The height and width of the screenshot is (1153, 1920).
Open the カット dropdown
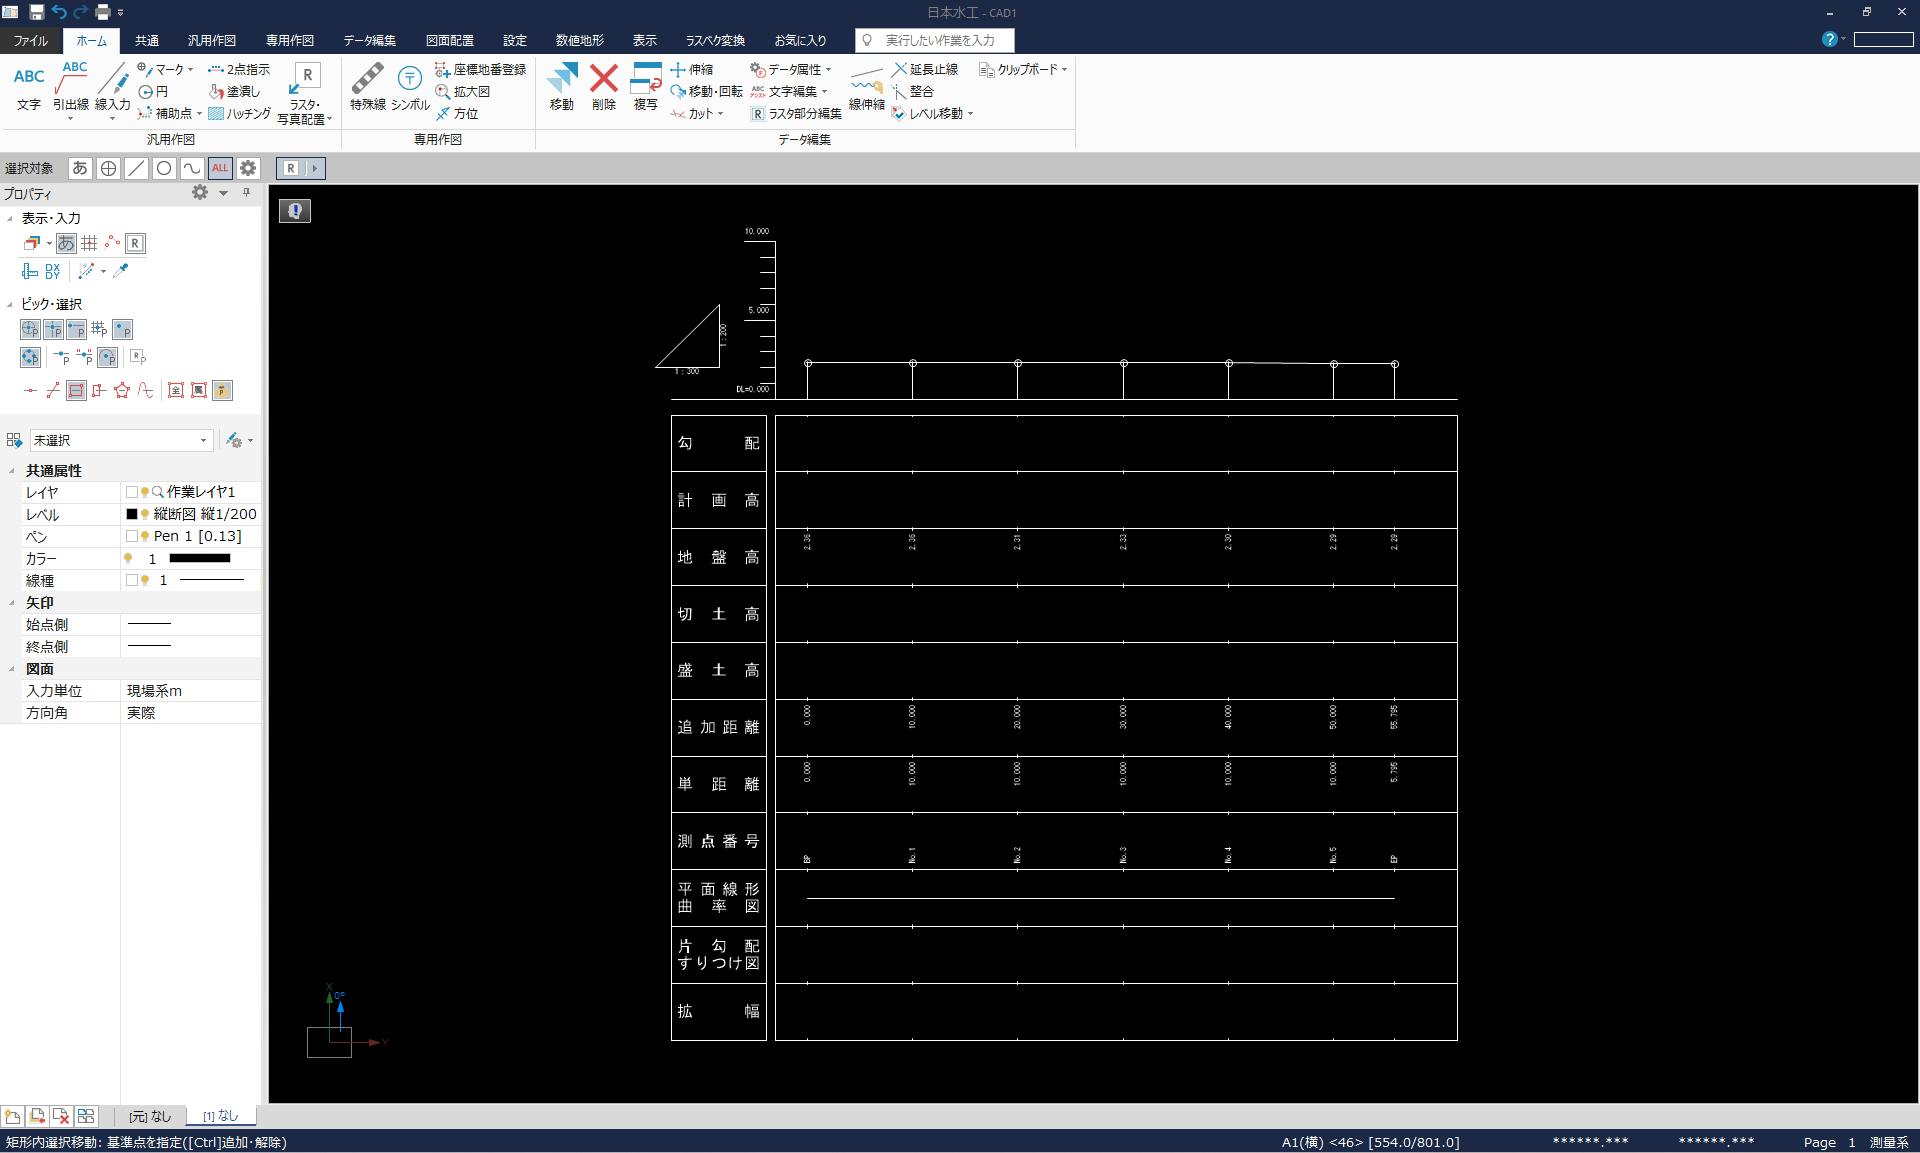[x=720, y=113]
